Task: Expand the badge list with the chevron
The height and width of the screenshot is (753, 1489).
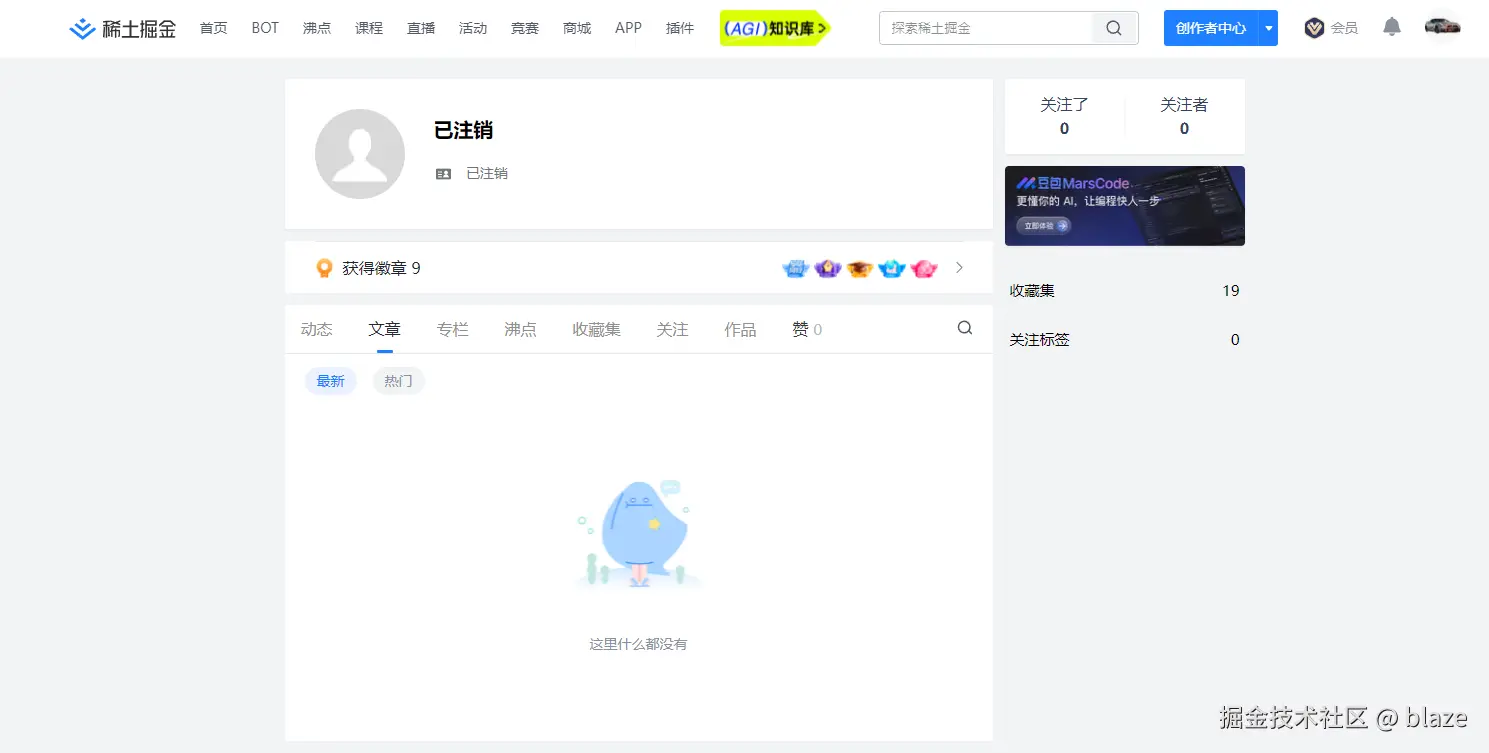Action: [959, 268]
